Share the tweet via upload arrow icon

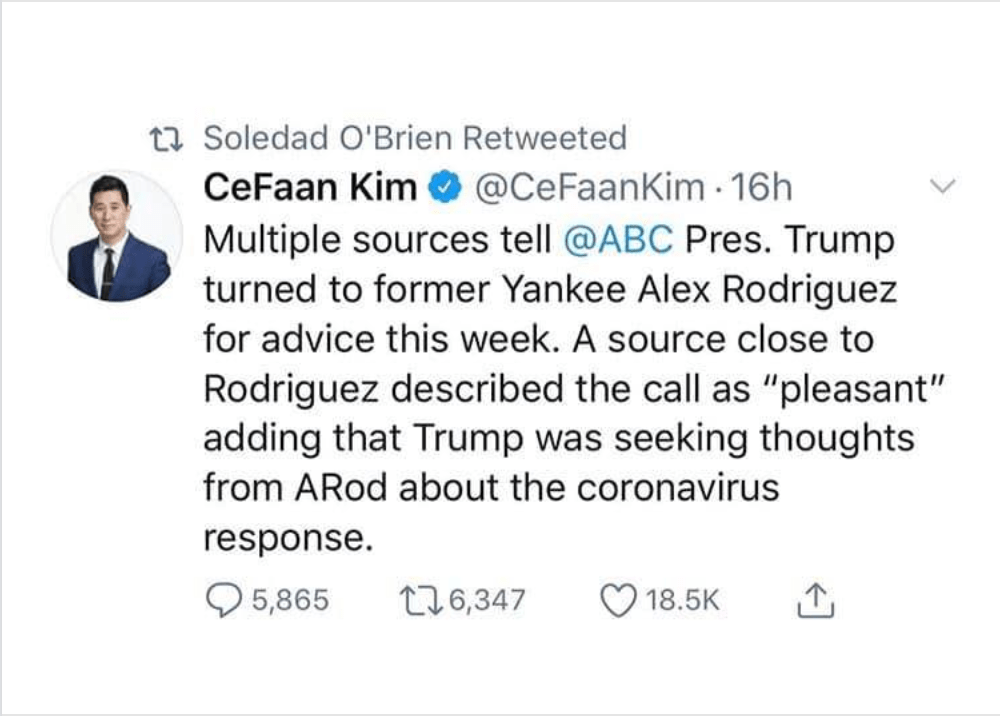click(x=816, y=599)
